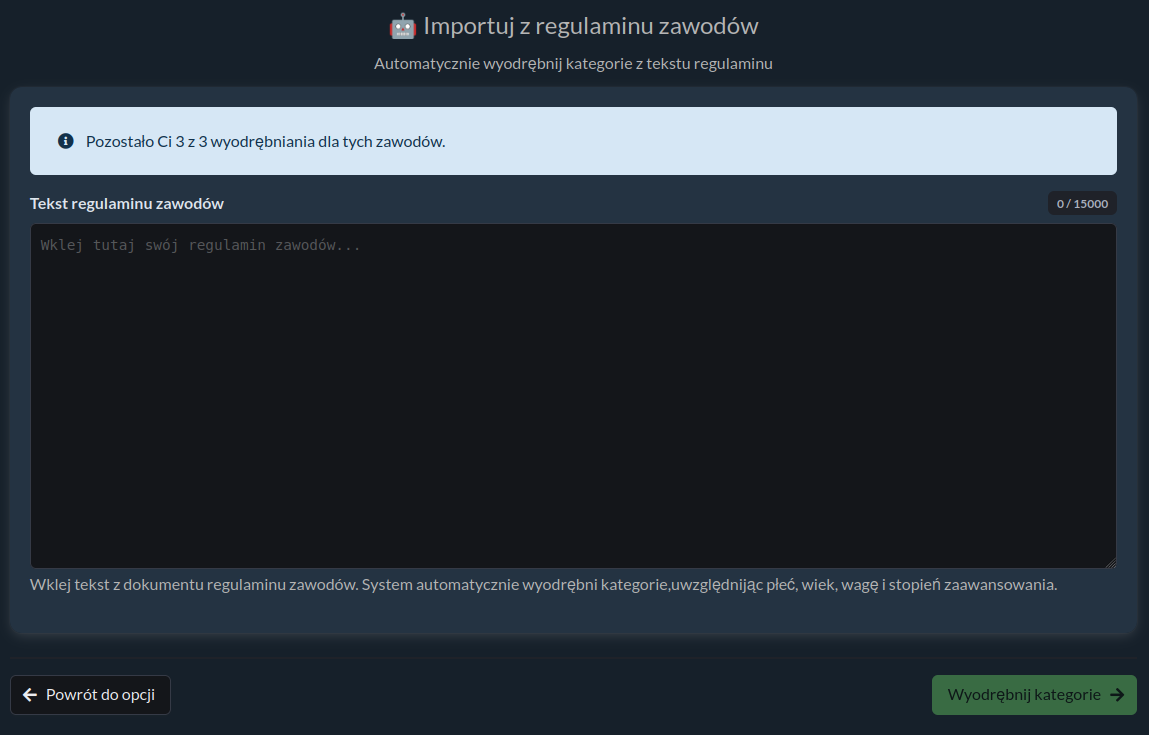This screenshot has width=1149, height=735.
Task: Click the "Powrót do opcji" button label text
Action: (100, 695)
